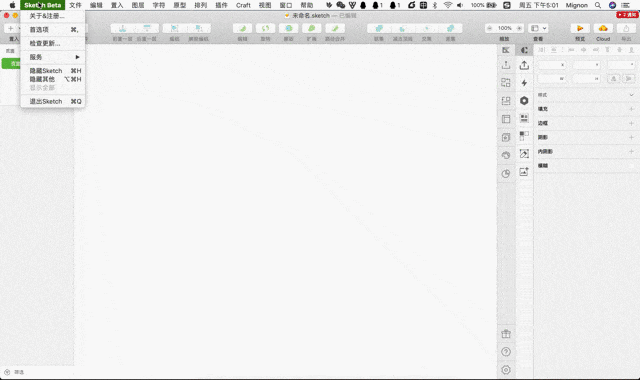The width and height of the screenshot is (640, 380).
Task: Open the hexagon symbol panel icon
Action: point(524,100)
